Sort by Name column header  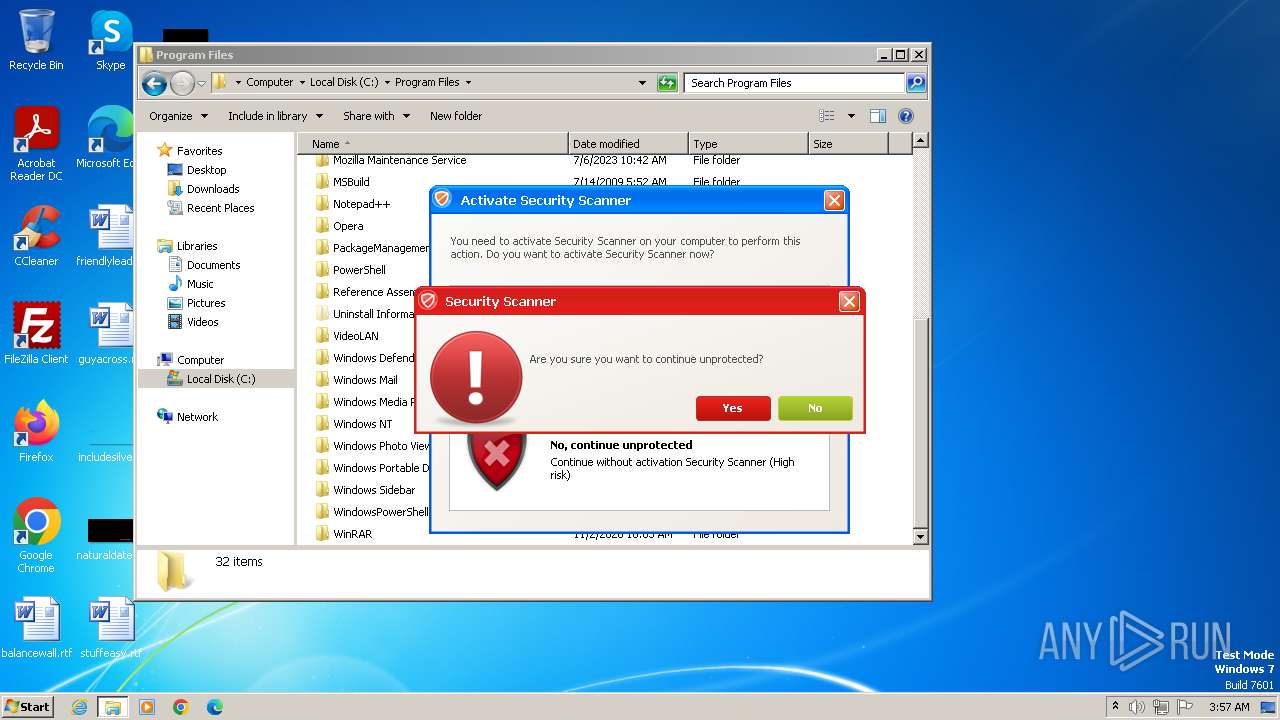(x=432, y=144)
